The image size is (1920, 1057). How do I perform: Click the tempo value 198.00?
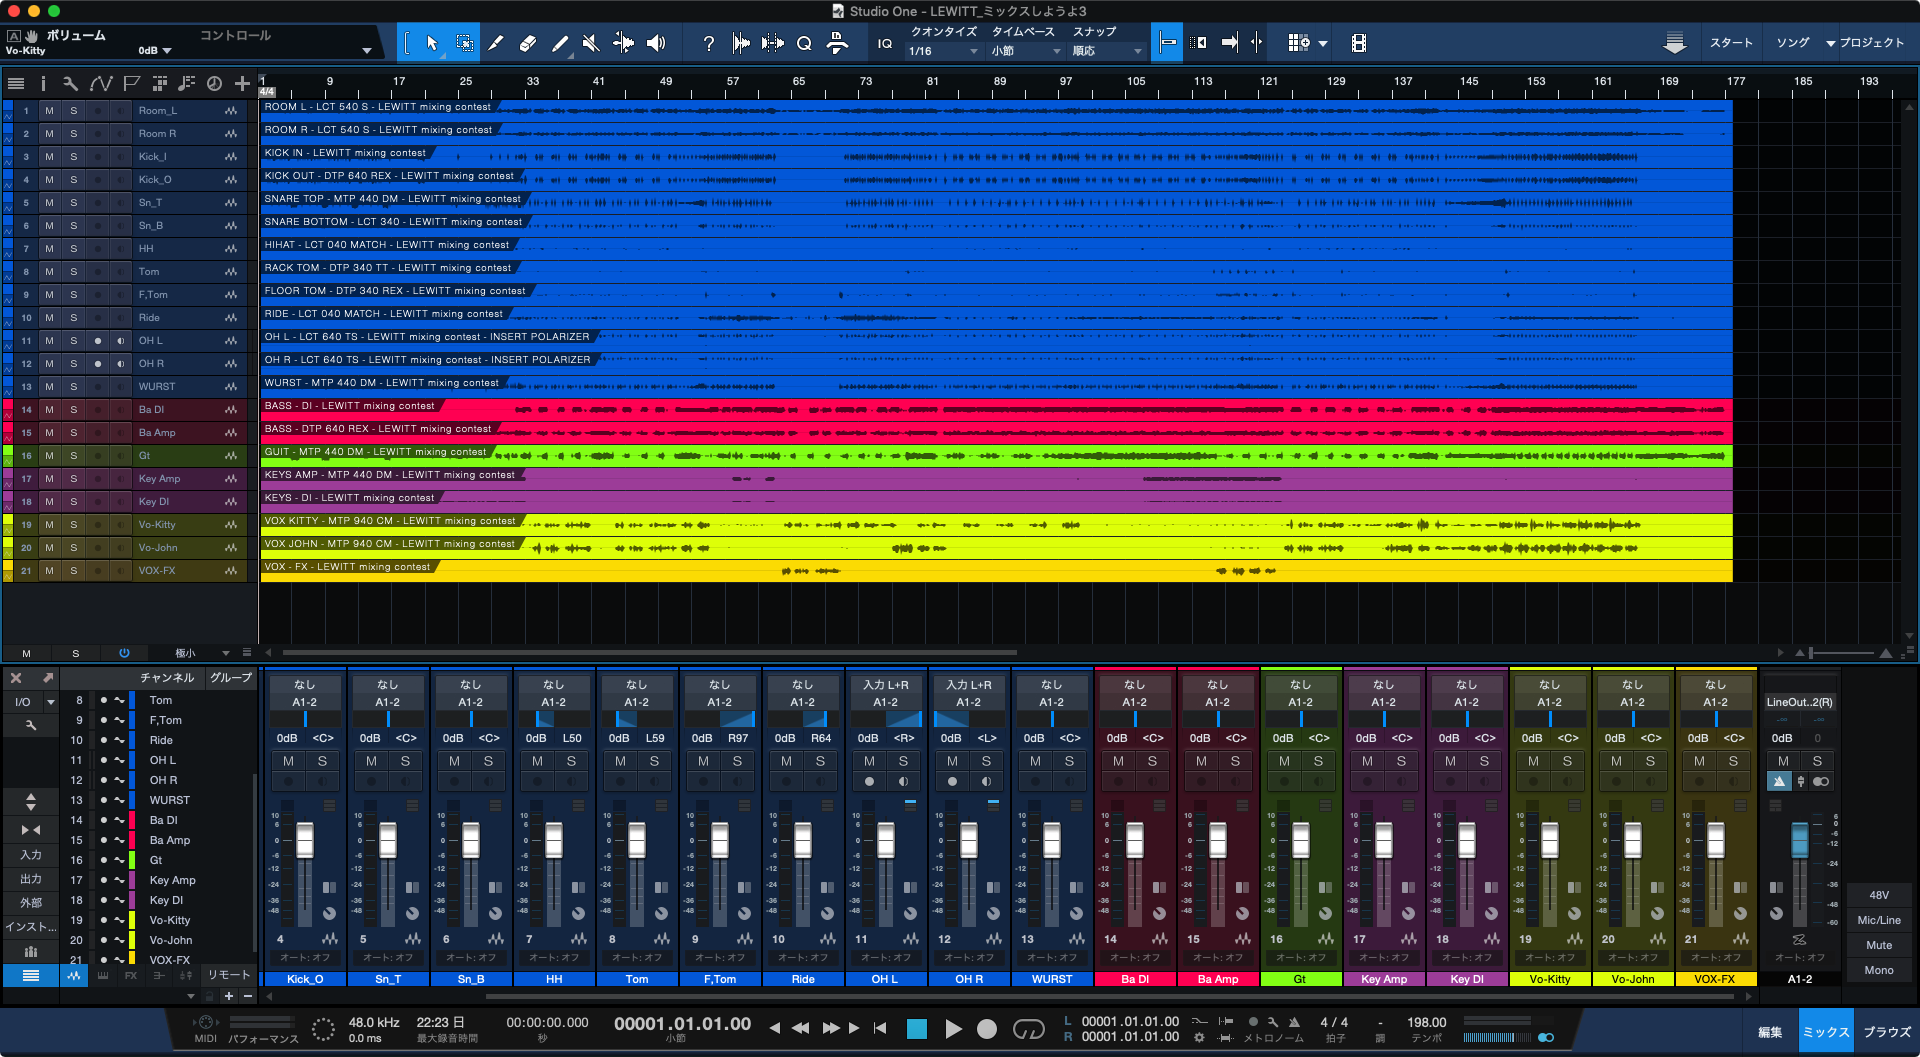point(1427,1022)
